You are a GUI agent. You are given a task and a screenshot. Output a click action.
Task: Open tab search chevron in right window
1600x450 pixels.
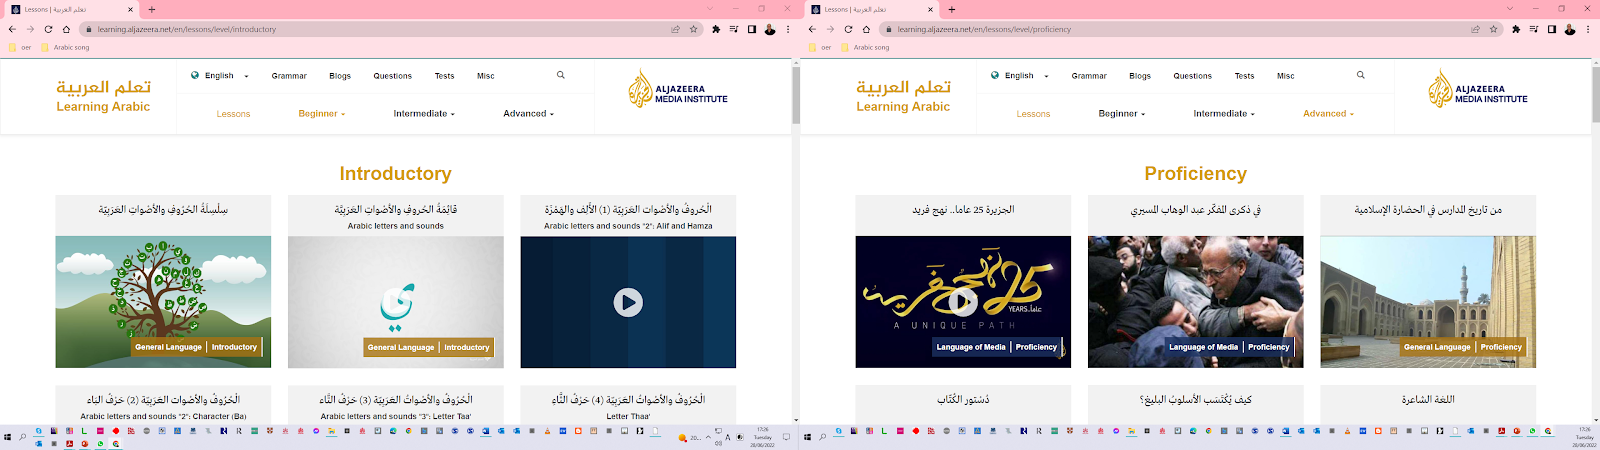click(1510, 9)
